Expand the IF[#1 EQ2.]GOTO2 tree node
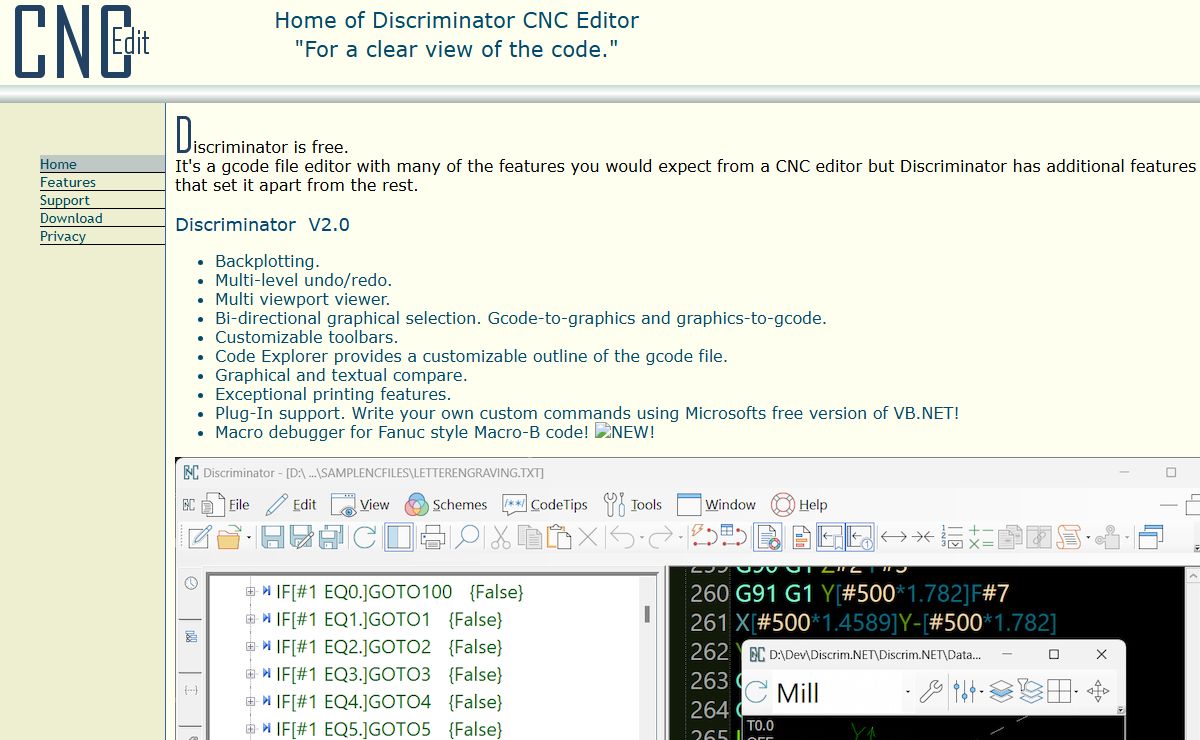The width and height of the screenshot is (1200, 740). tap(251, 647)
